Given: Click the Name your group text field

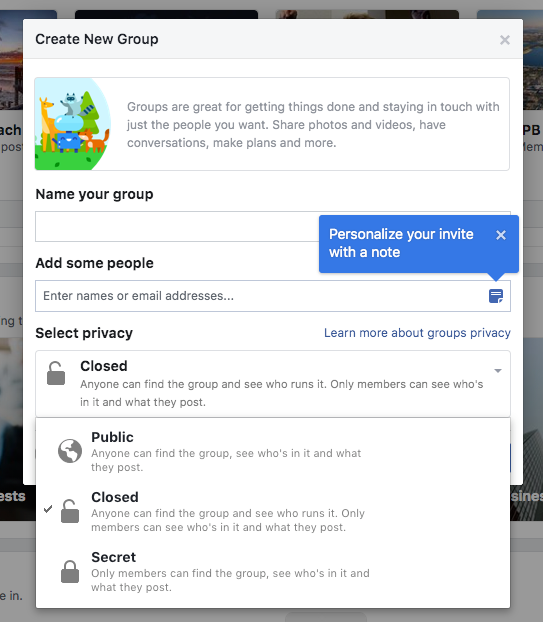Looking at the screenshot, I should [177, 227].
